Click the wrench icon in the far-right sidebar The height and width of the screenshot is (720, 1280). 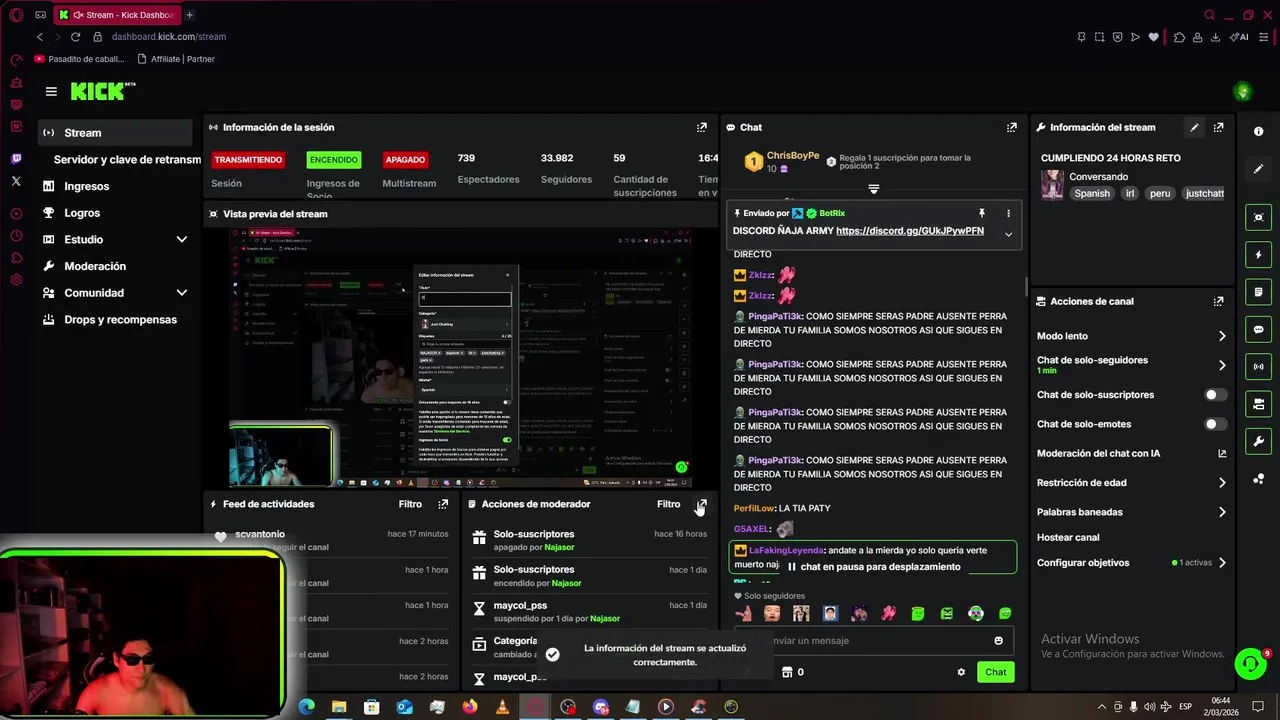pos(1258,441)
